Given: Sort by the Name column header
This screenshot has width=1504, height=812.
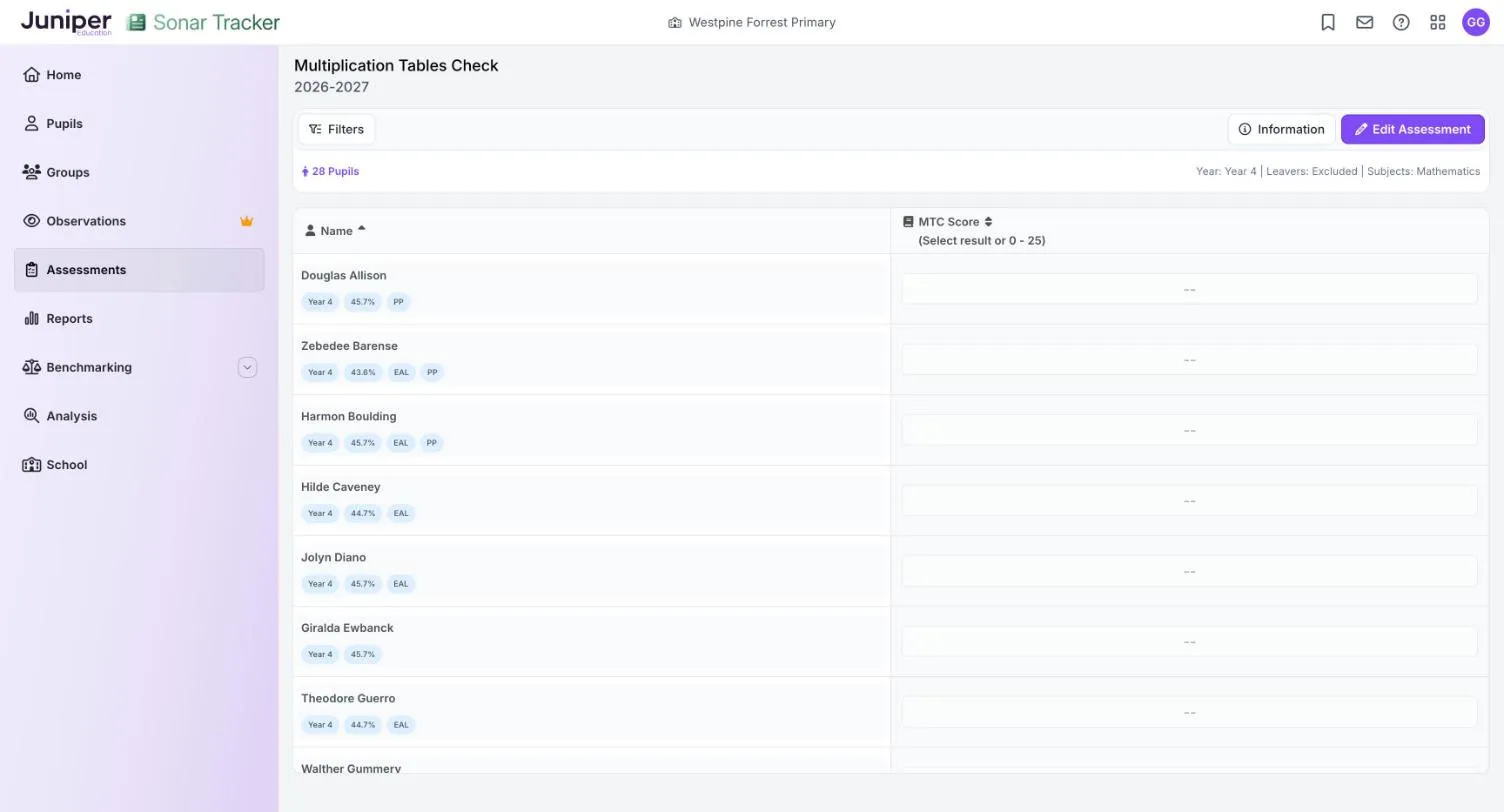Looking at the screenshot, I should 335,231.
